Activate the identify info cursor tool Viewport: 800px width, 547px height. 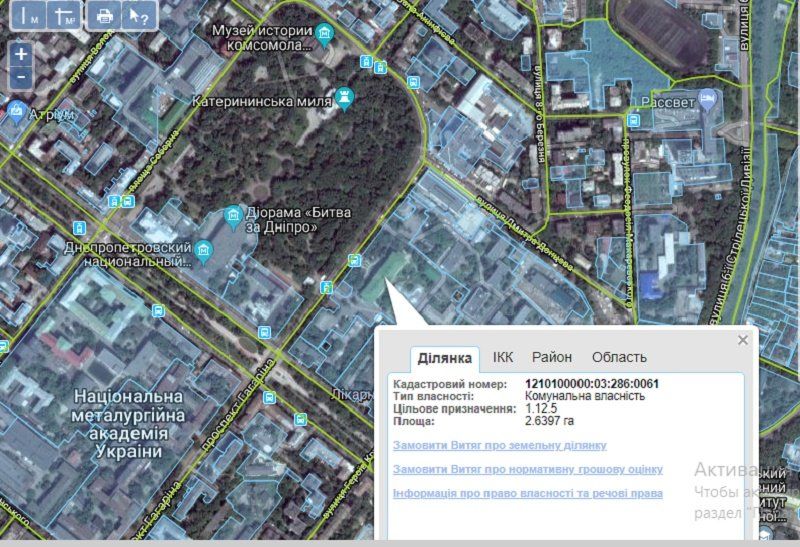pyautogui.click(x=139, y=15)
